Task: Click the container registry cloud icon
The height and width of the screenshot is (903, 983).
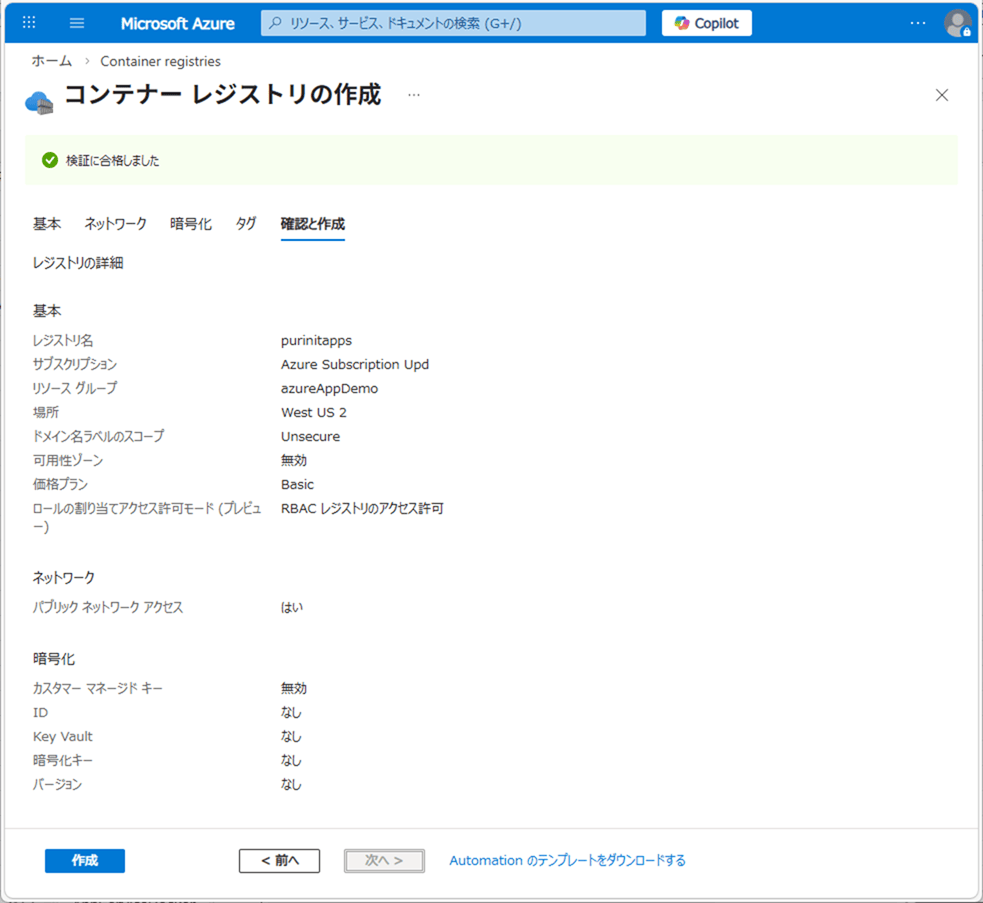Action: [x=39, y=100]
